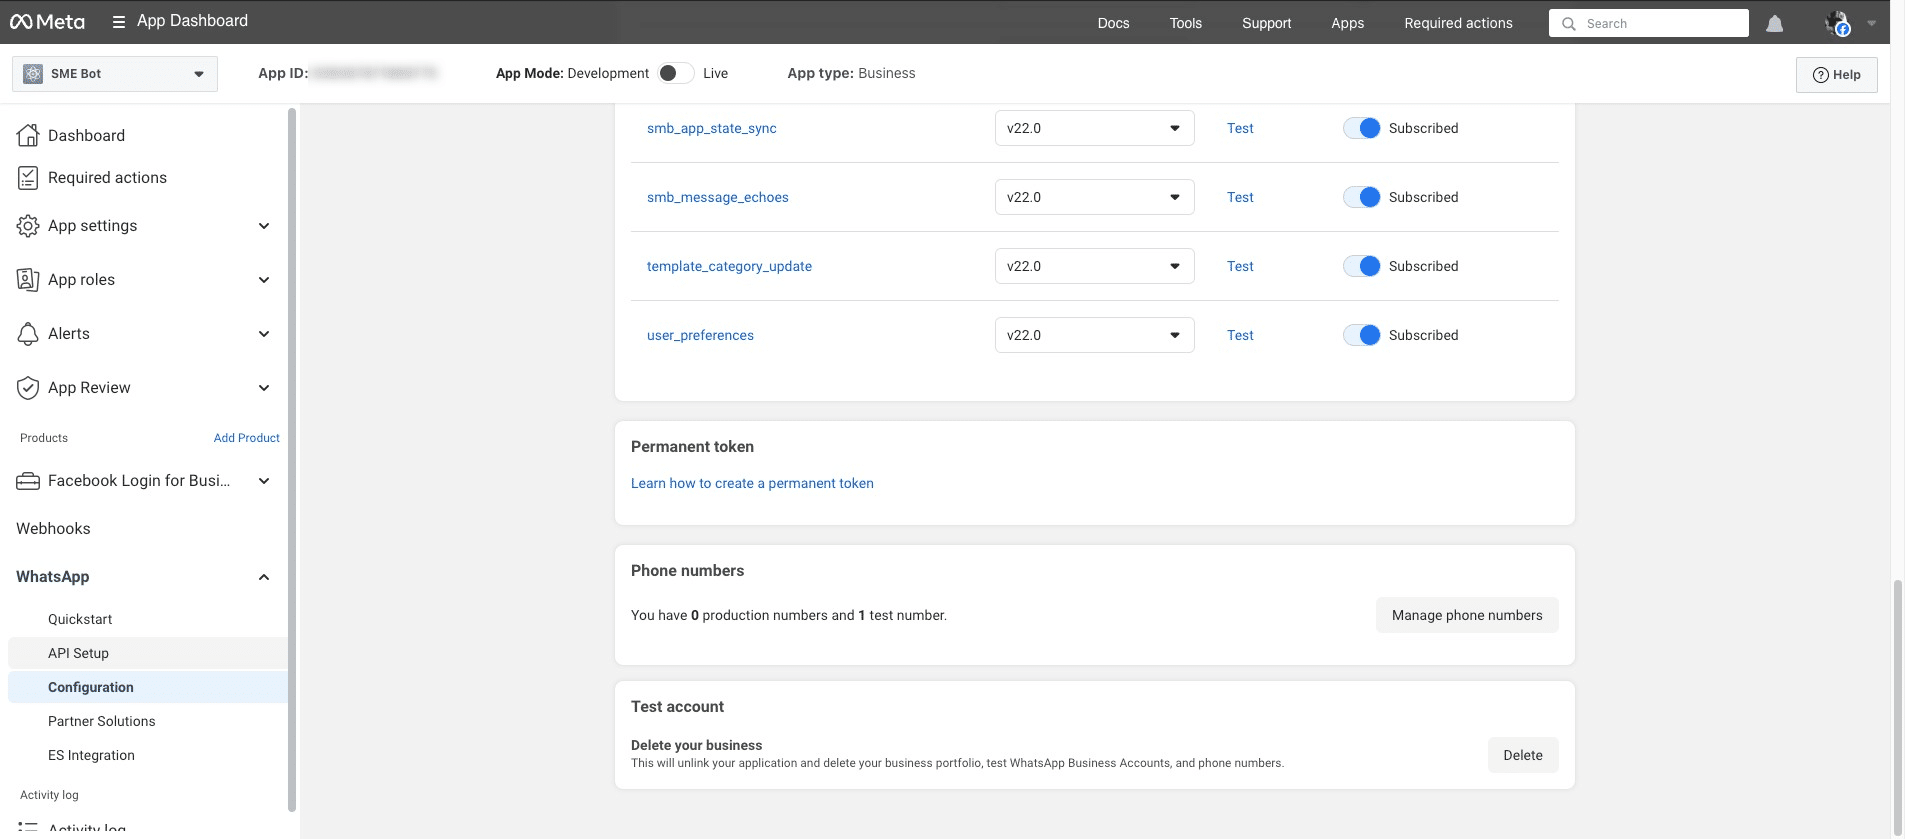Expand the App settings section
Viewport: 1905px width, 839px height.
click(x=264, y=226)
